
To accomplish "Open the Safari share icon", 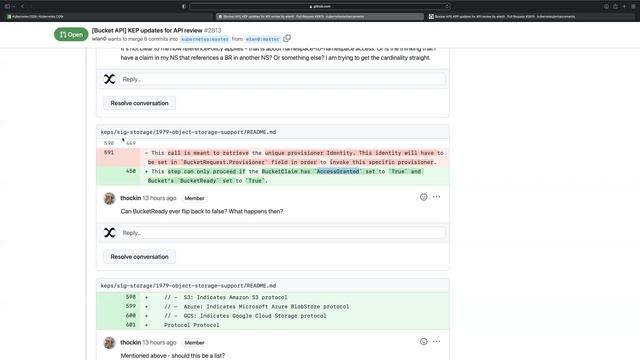I will [x=615, y=6].
